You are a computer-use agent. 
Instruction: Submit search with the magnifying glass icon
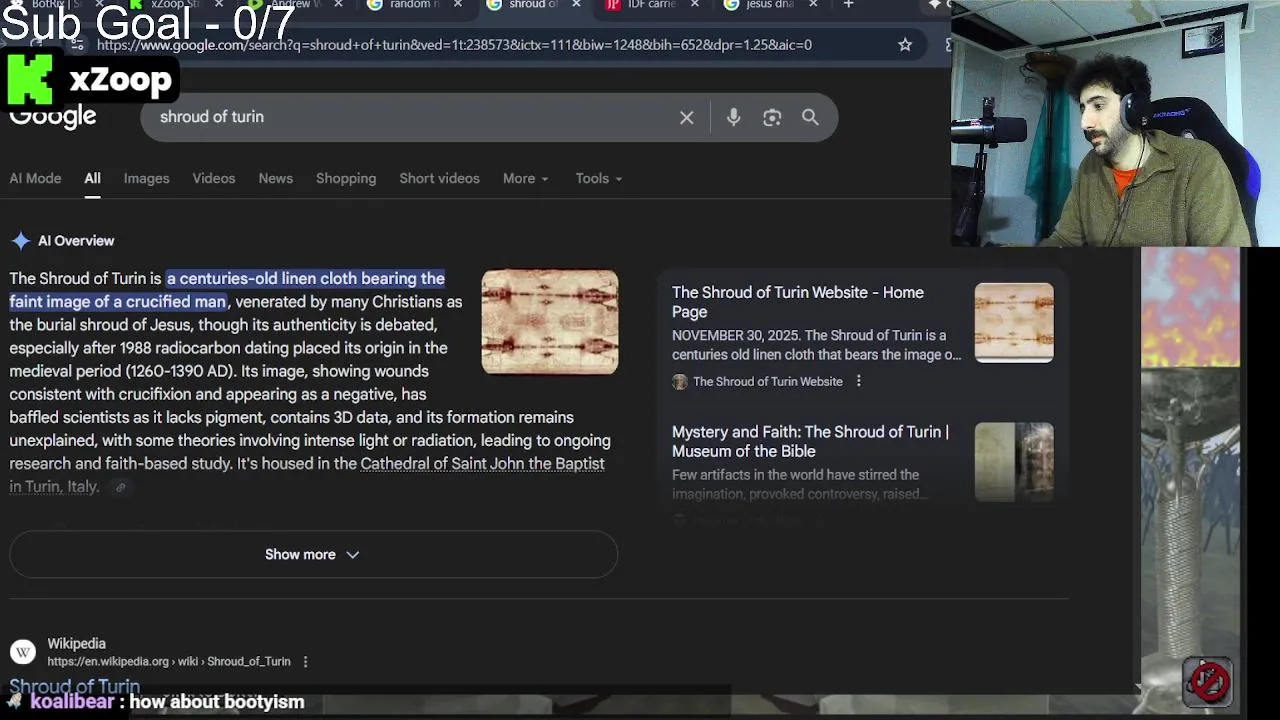810,117
